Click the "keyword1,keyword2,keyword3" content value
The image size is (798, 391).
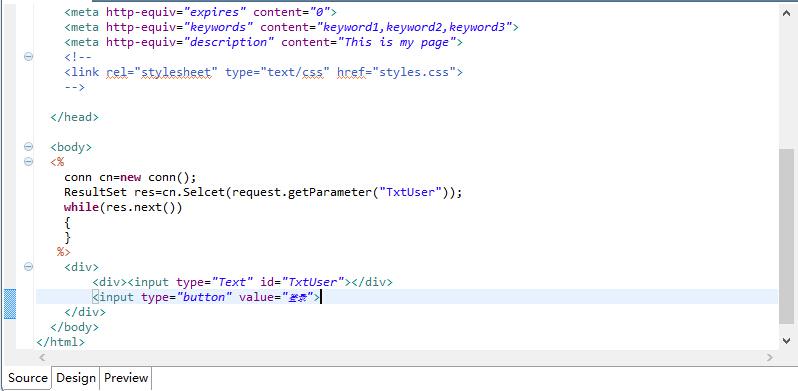click(414, 27)
